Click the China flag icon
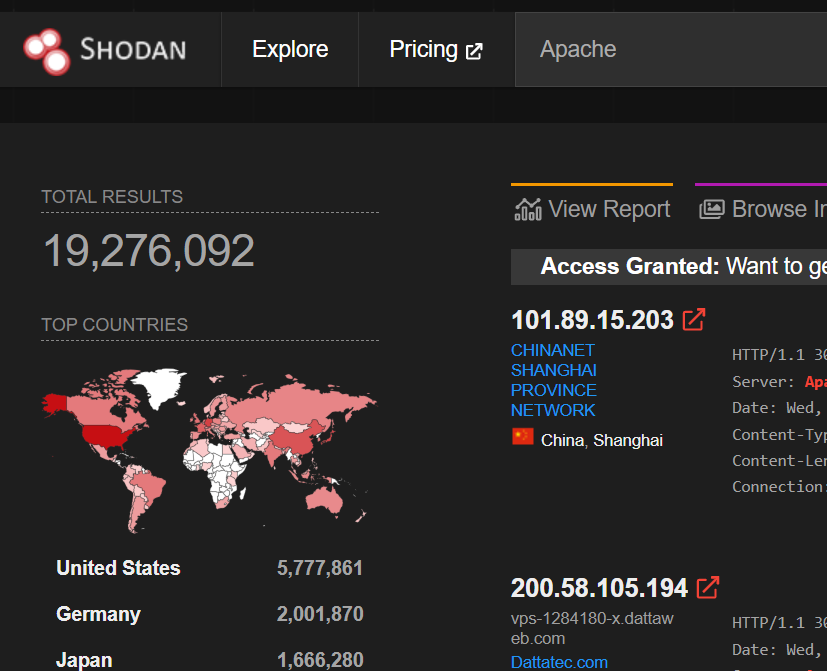The width and height of the screenshot is (827, 671). tap(521, 436)
